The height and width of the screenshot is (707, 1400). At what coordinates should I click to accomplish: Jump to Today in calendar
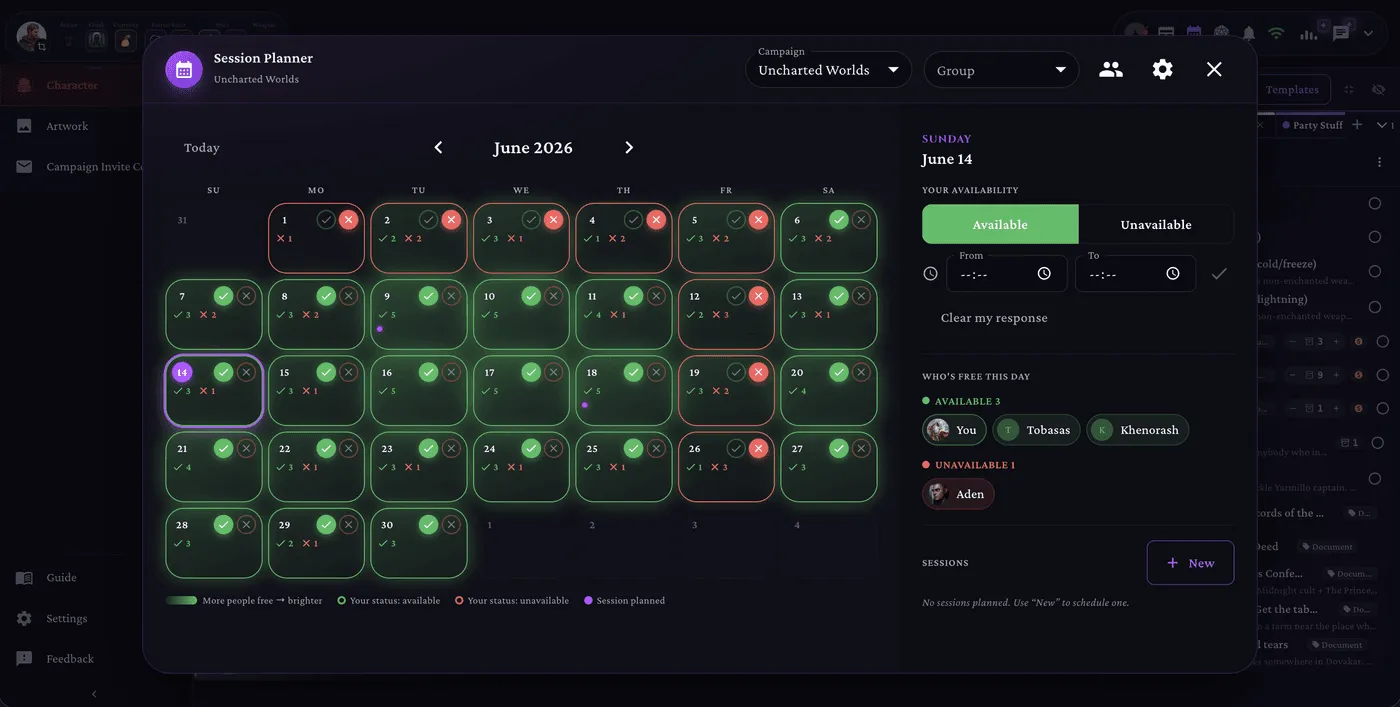coord(201,148)
